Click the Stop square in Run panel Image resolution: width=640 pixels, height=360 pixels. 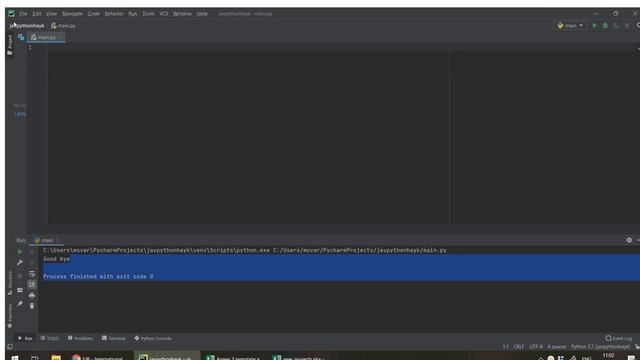pos(20,276)
